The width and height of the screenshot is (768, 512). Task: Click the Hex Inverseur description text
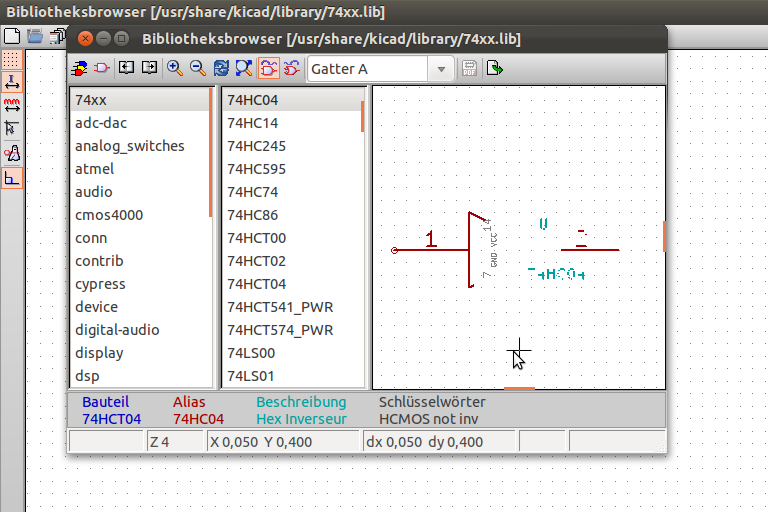[x=301, y=419]
